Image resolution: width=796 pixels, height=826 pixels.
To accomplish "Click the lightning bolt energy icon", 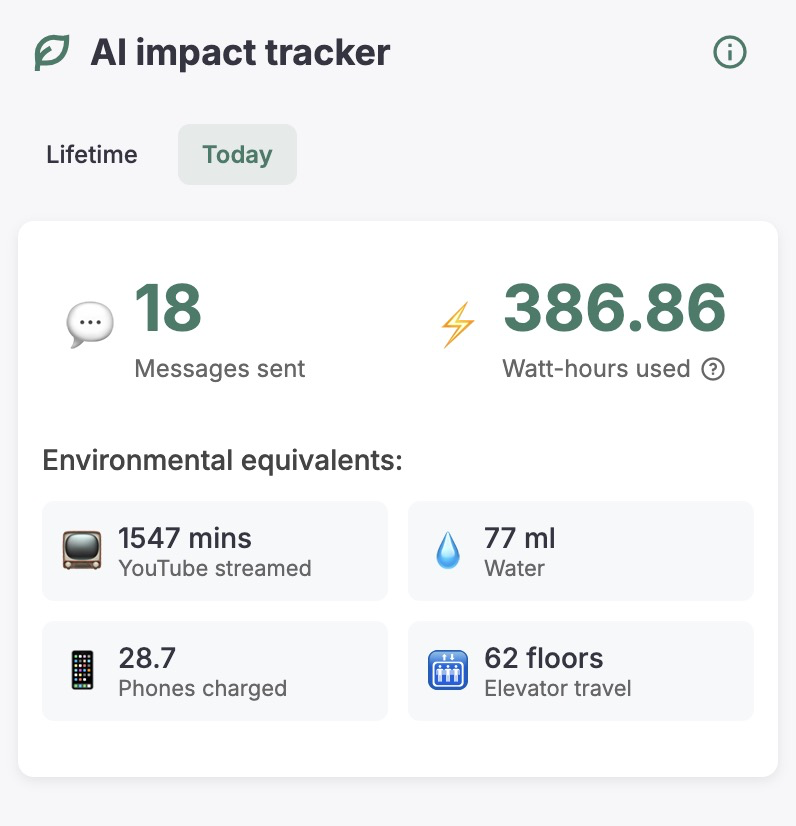I will 457,324.
